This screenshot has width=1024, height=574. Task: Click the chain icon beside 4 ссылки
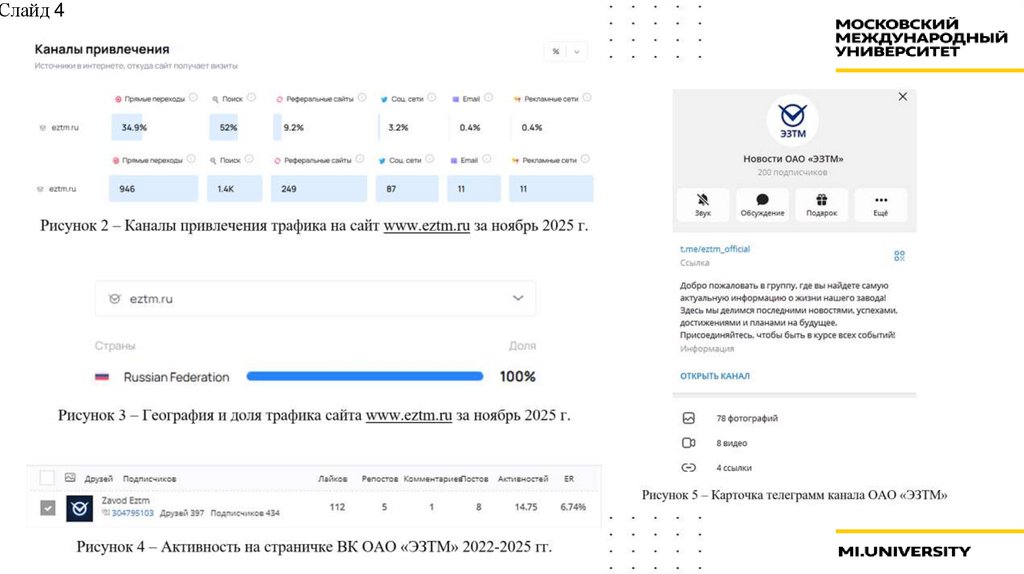coord(688,468)
